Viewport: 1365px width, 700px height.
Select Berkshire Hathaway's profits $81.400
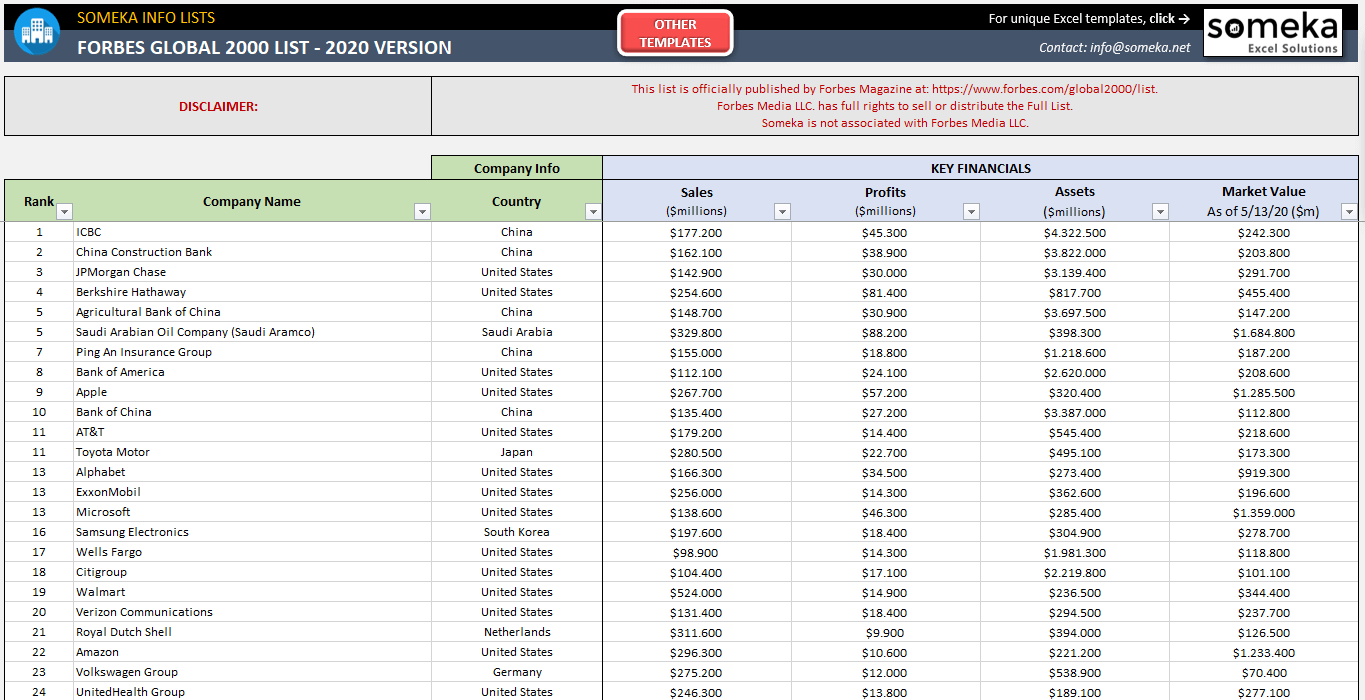point(885,293)
